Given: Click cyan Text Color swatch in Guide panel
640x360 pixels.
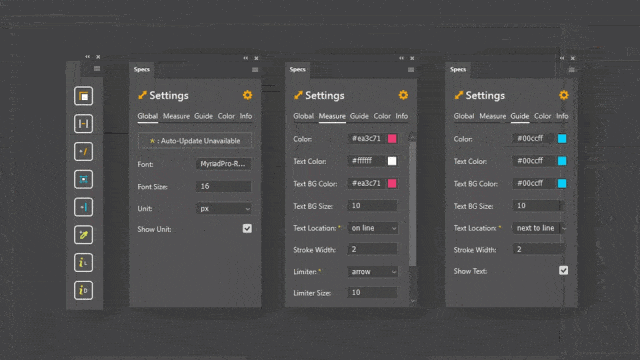Looking at the screenshot, I should (x=562, y=161).
